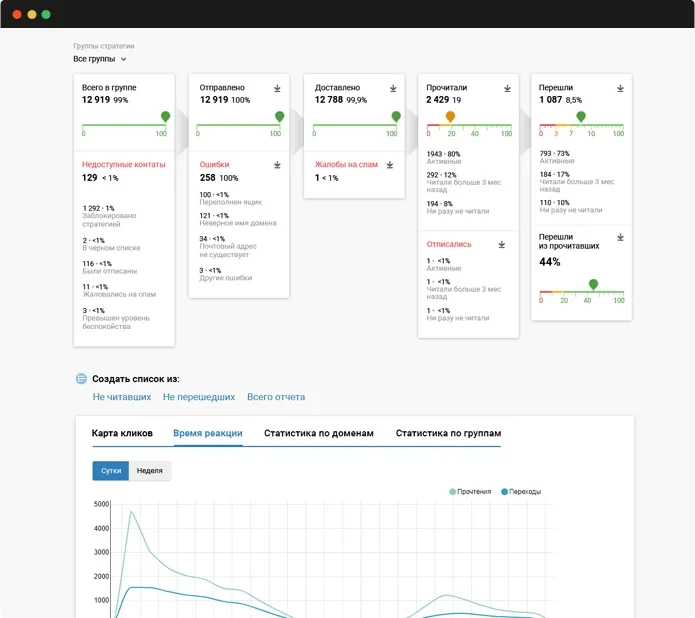Open the Все группы dropdown
The image size is (695, 618).
click(x=100, y=59)
